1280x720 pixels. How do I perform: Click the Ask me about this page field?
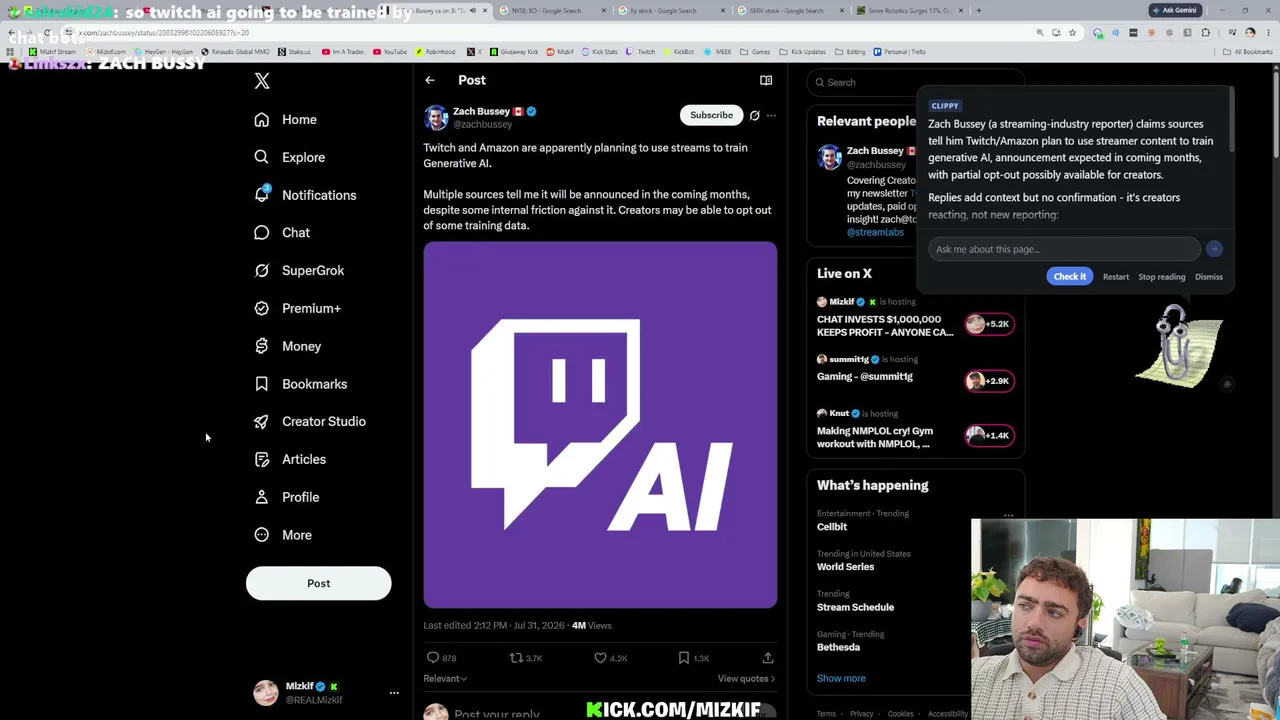[1064, 249]
